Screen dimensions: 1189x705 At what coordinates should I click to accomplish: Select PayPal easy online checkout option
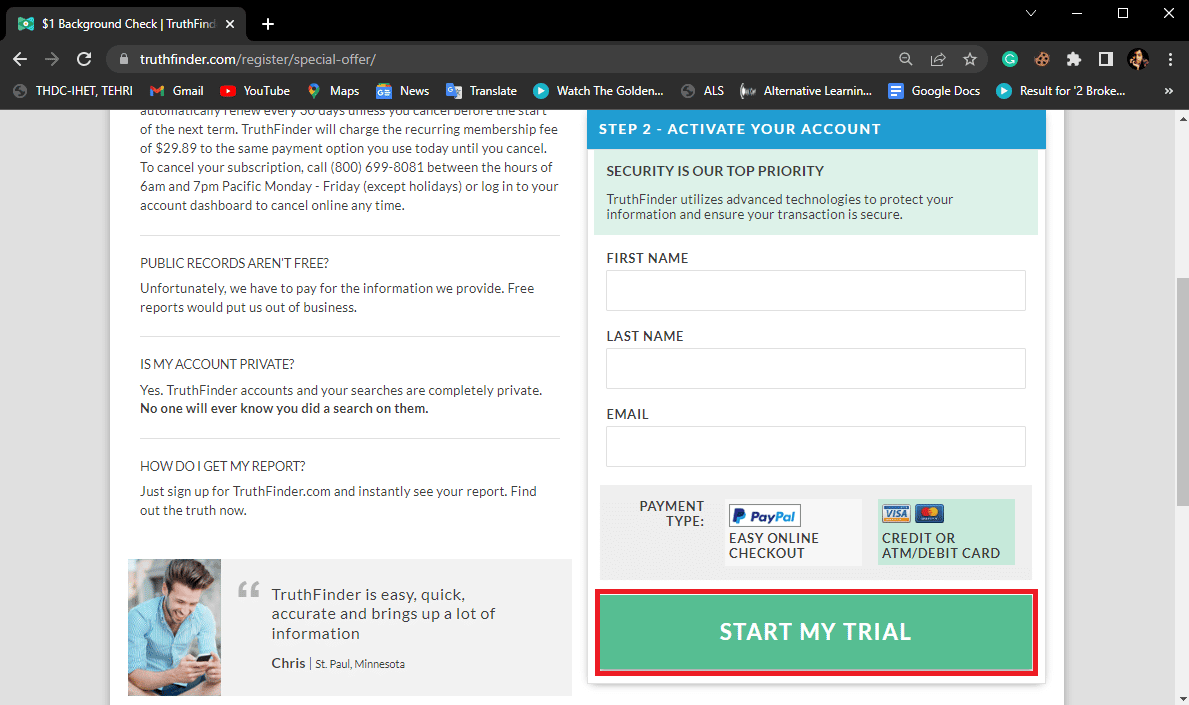point(792,532)
